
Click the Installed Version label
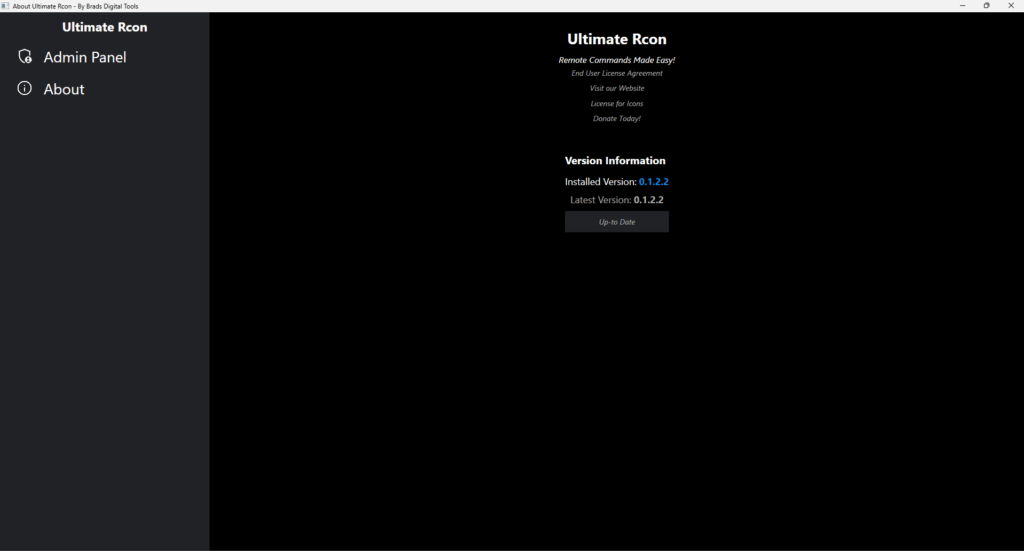[x=600, y=181]
